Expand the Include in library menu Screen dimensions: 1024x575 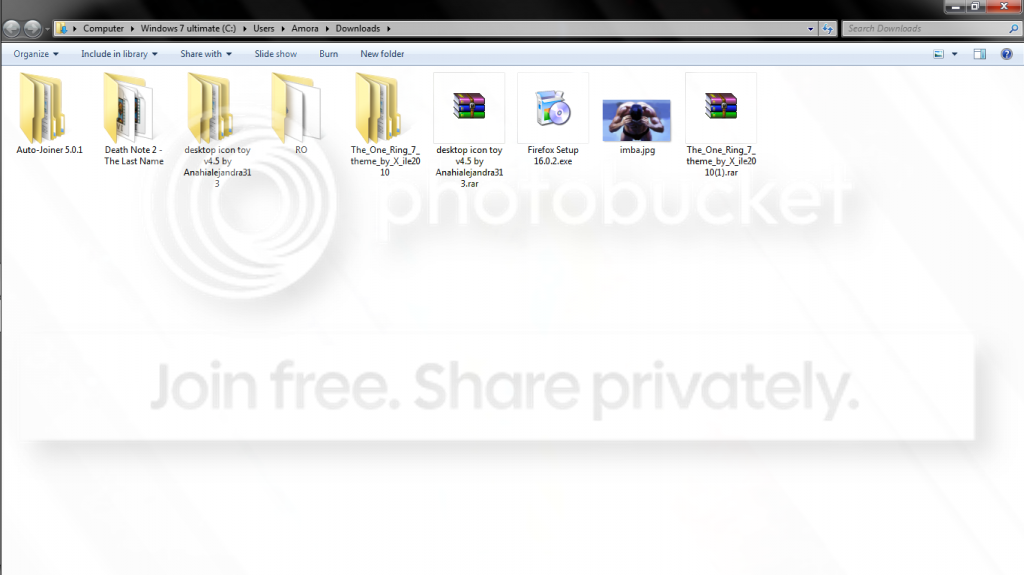[x=119, y=54]
